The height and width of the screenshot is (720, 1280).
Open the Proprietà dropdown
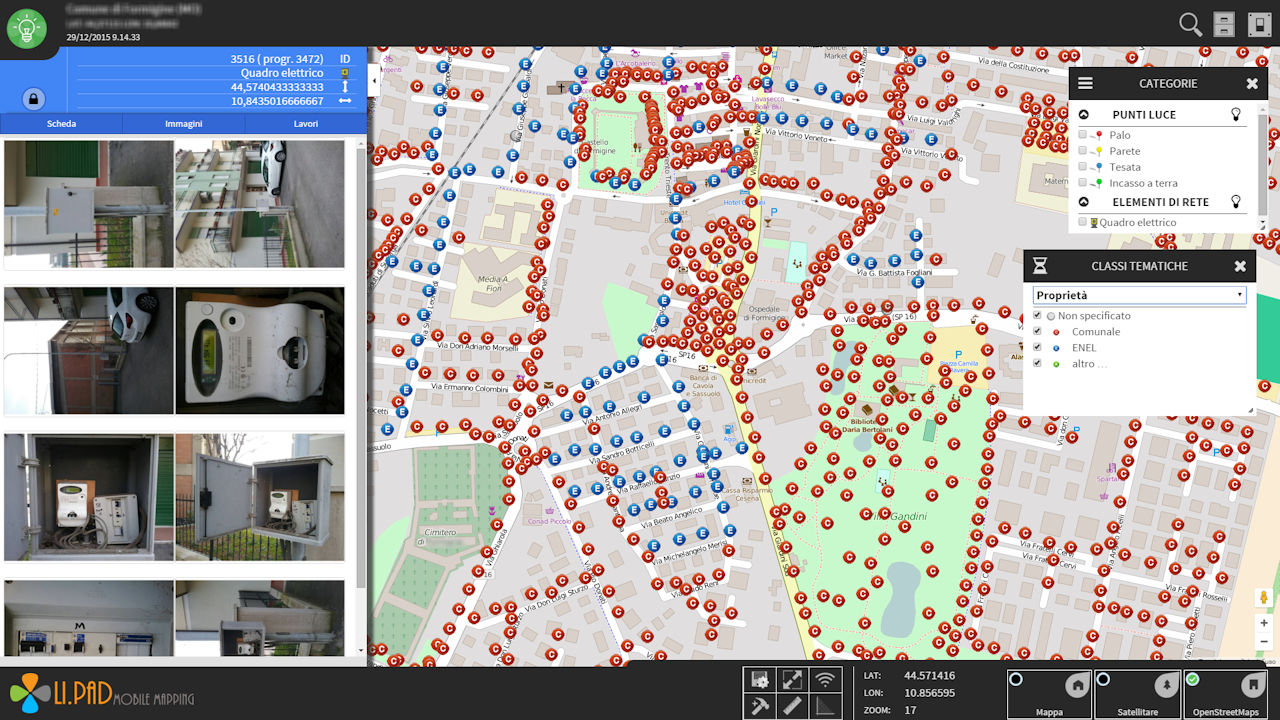point(1139,295)
